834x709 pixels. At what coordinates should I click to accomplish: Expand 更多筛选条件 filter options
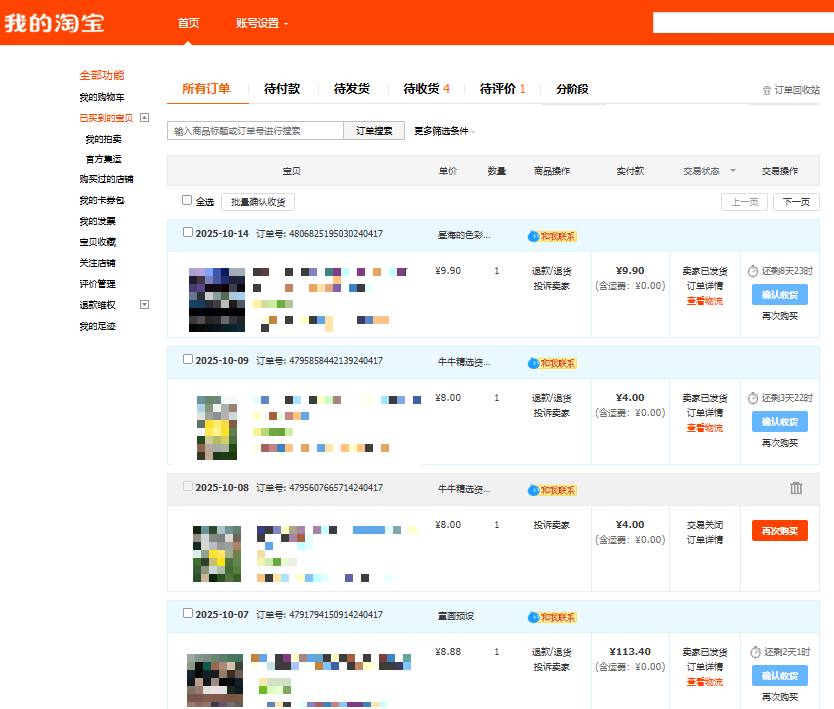tap(444, 131)
